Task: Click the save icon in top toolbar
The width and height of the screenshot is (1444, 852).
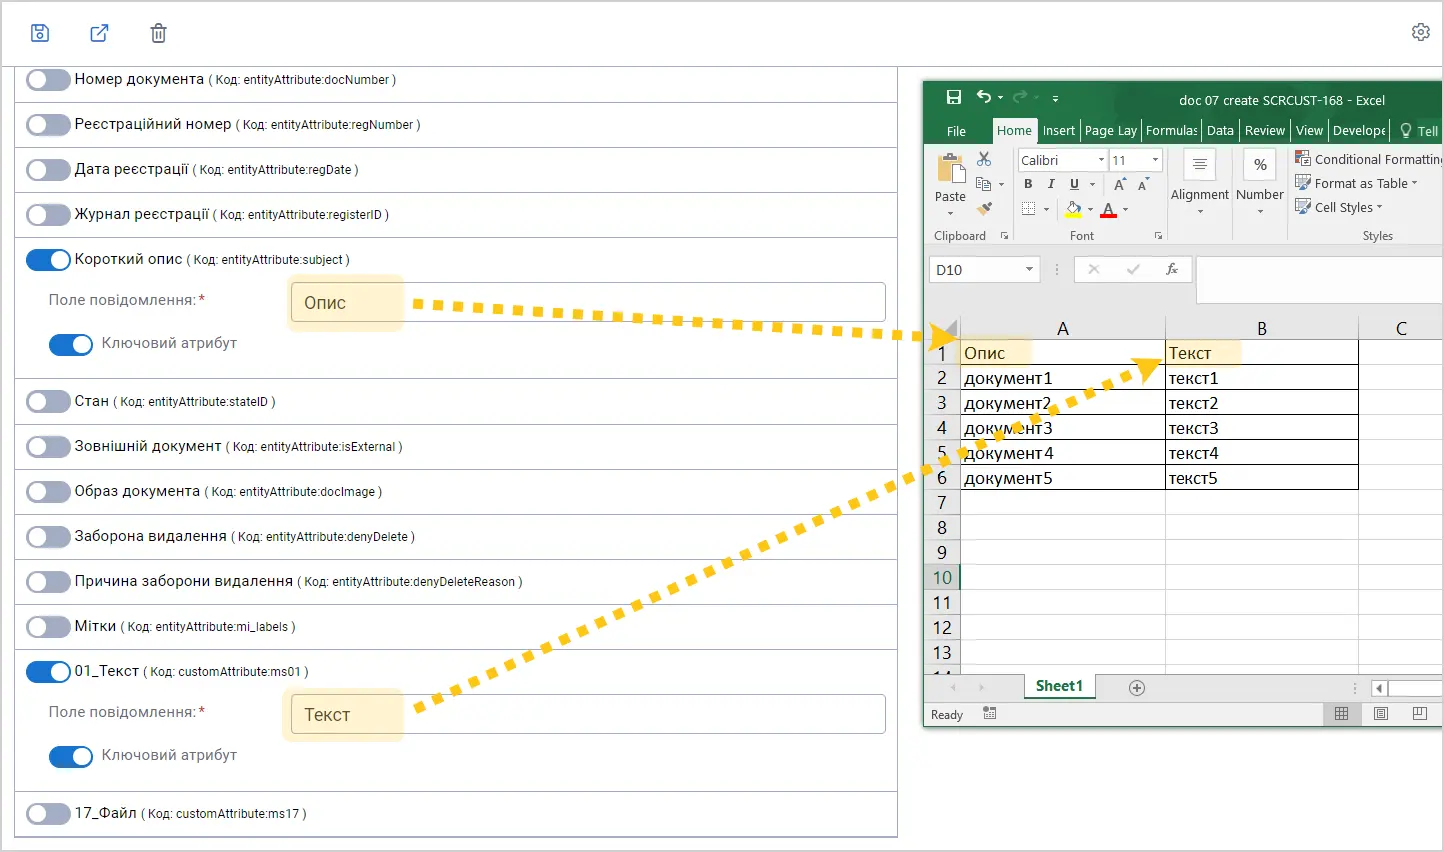Action: [x=40, y=33]
